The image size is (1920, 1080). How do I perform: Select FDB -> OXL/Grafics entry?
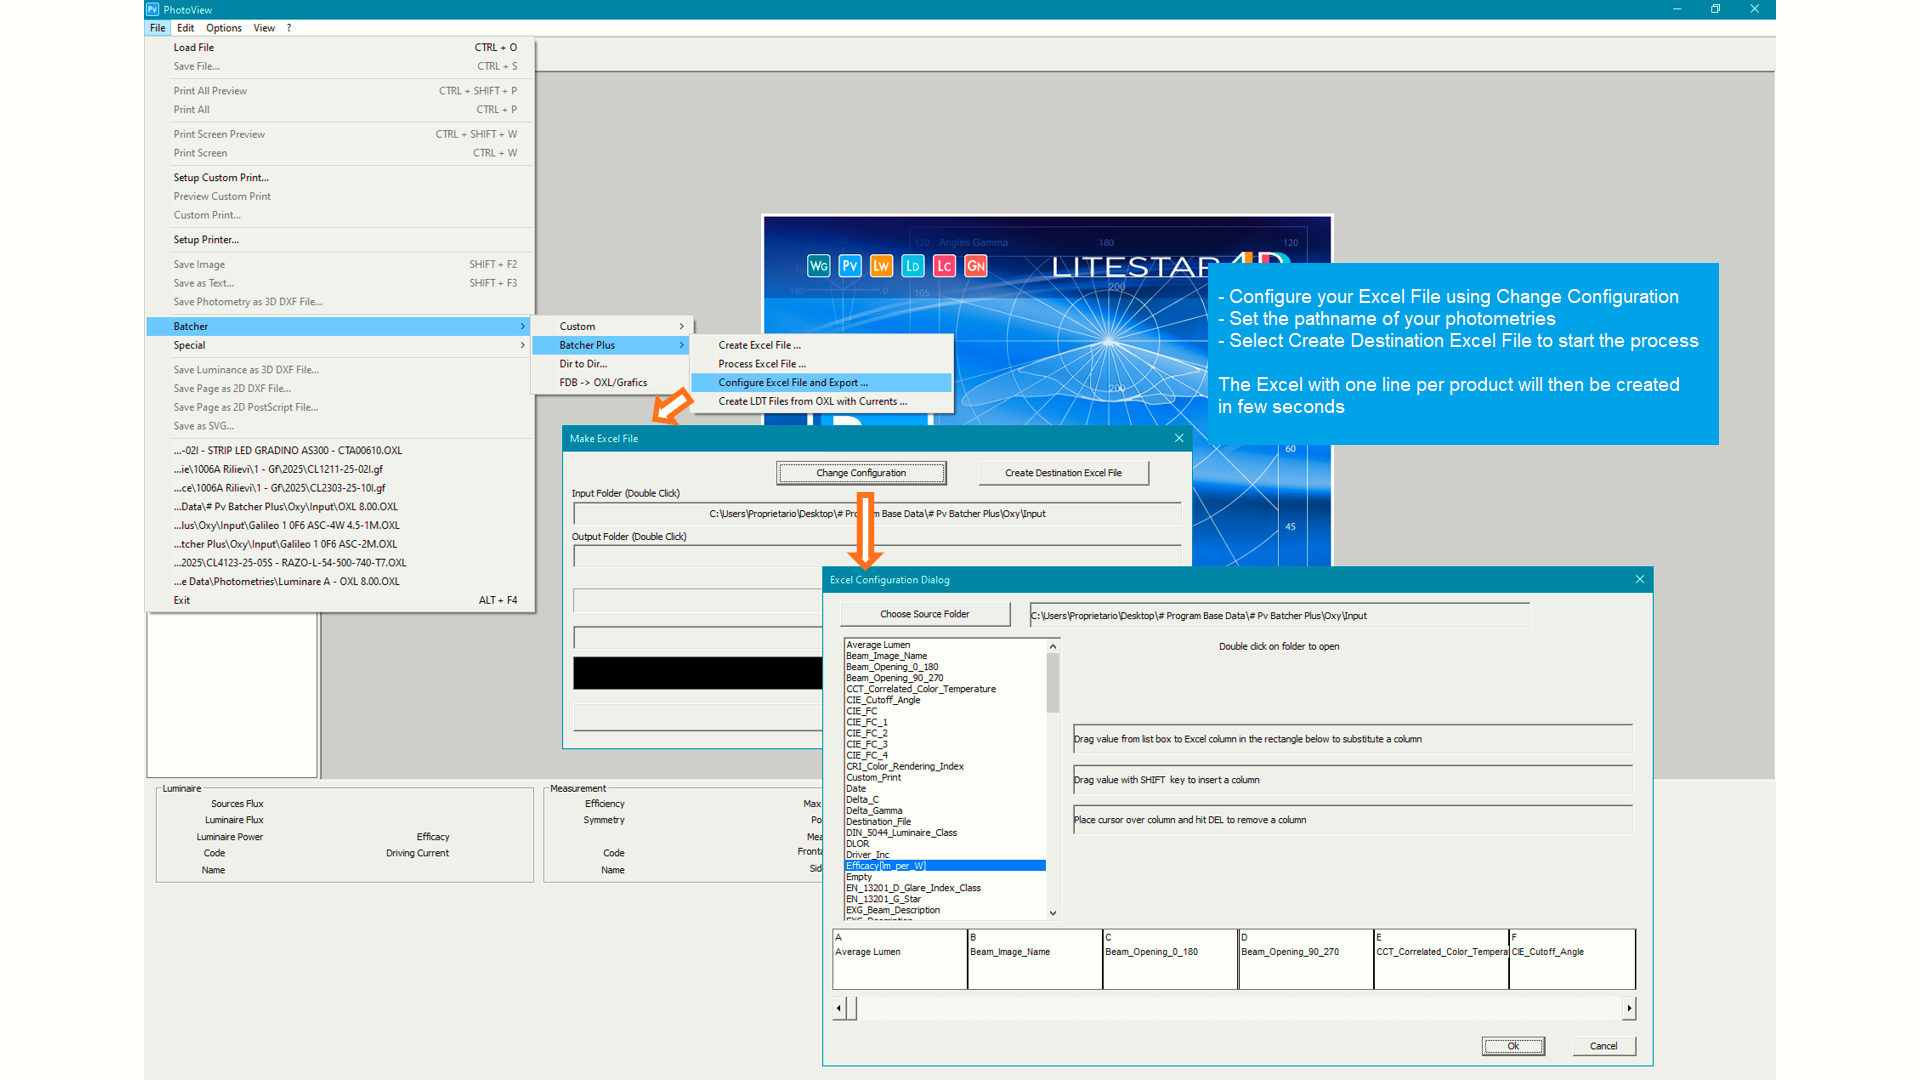pos(613,383)
